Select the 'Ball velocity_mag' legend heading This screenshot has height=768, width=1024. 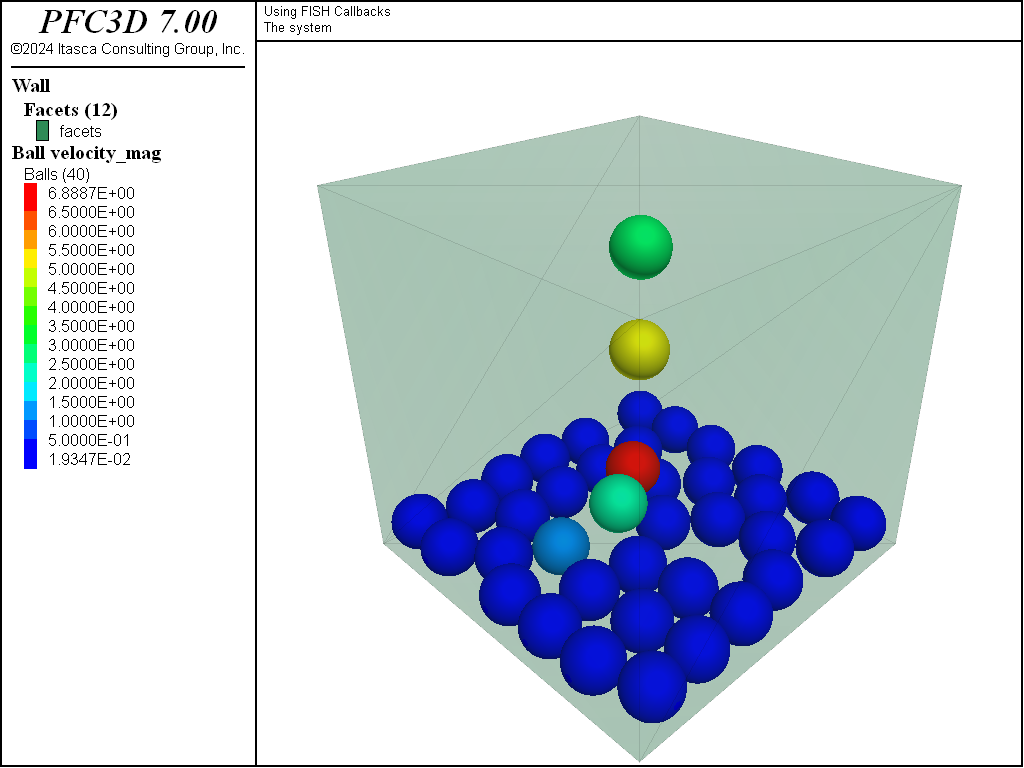tap(87, 153)
